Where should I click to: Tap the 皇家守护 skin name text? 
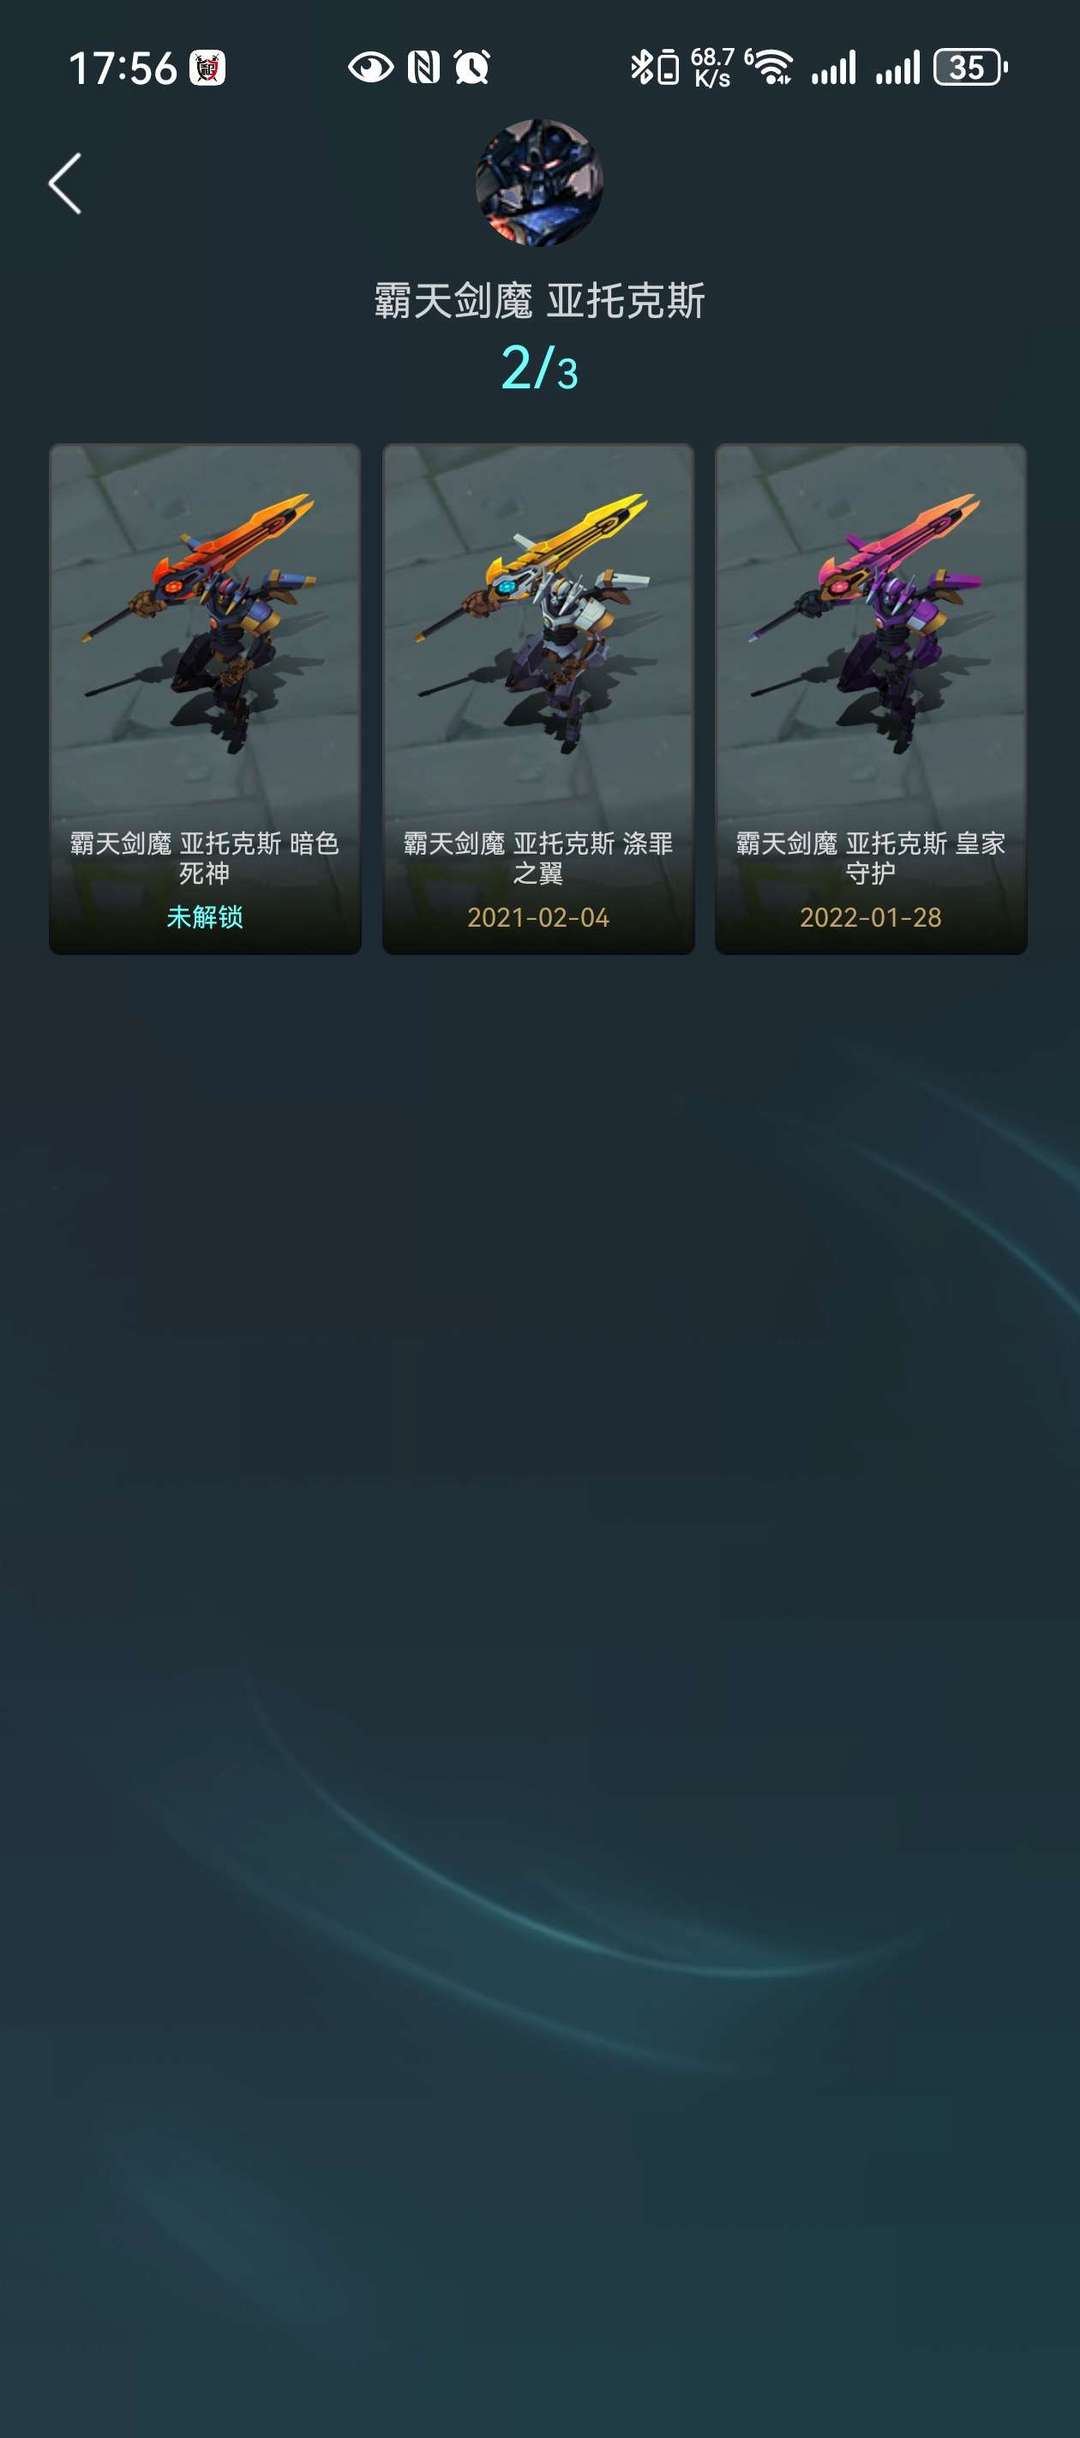pyautogui.click(x=871, y=858)
